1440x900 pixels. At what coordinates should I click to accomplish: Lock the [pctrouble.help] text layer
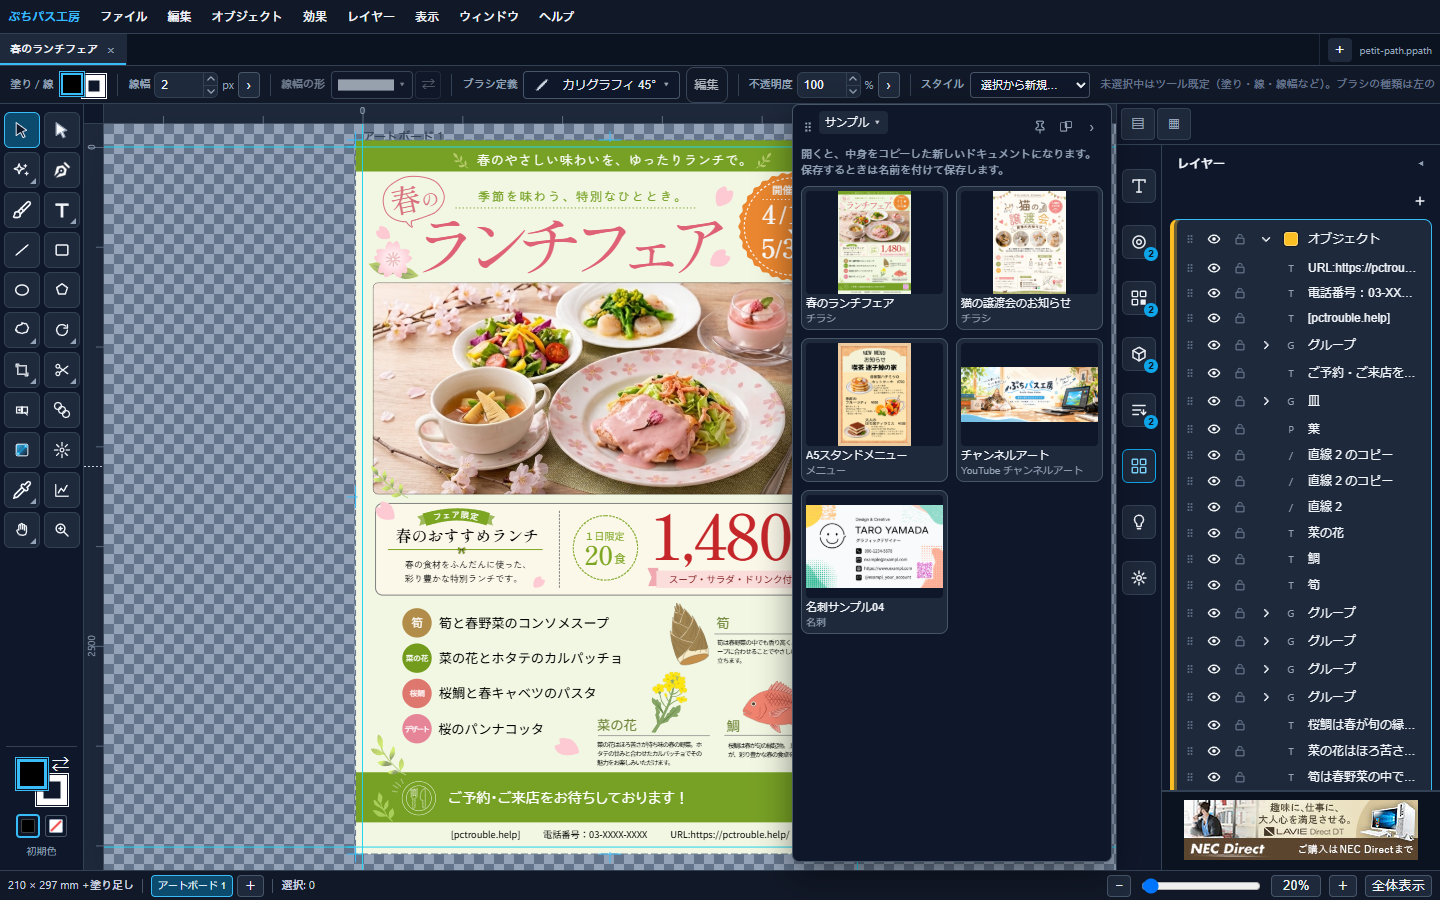[x=1240, y=318]
